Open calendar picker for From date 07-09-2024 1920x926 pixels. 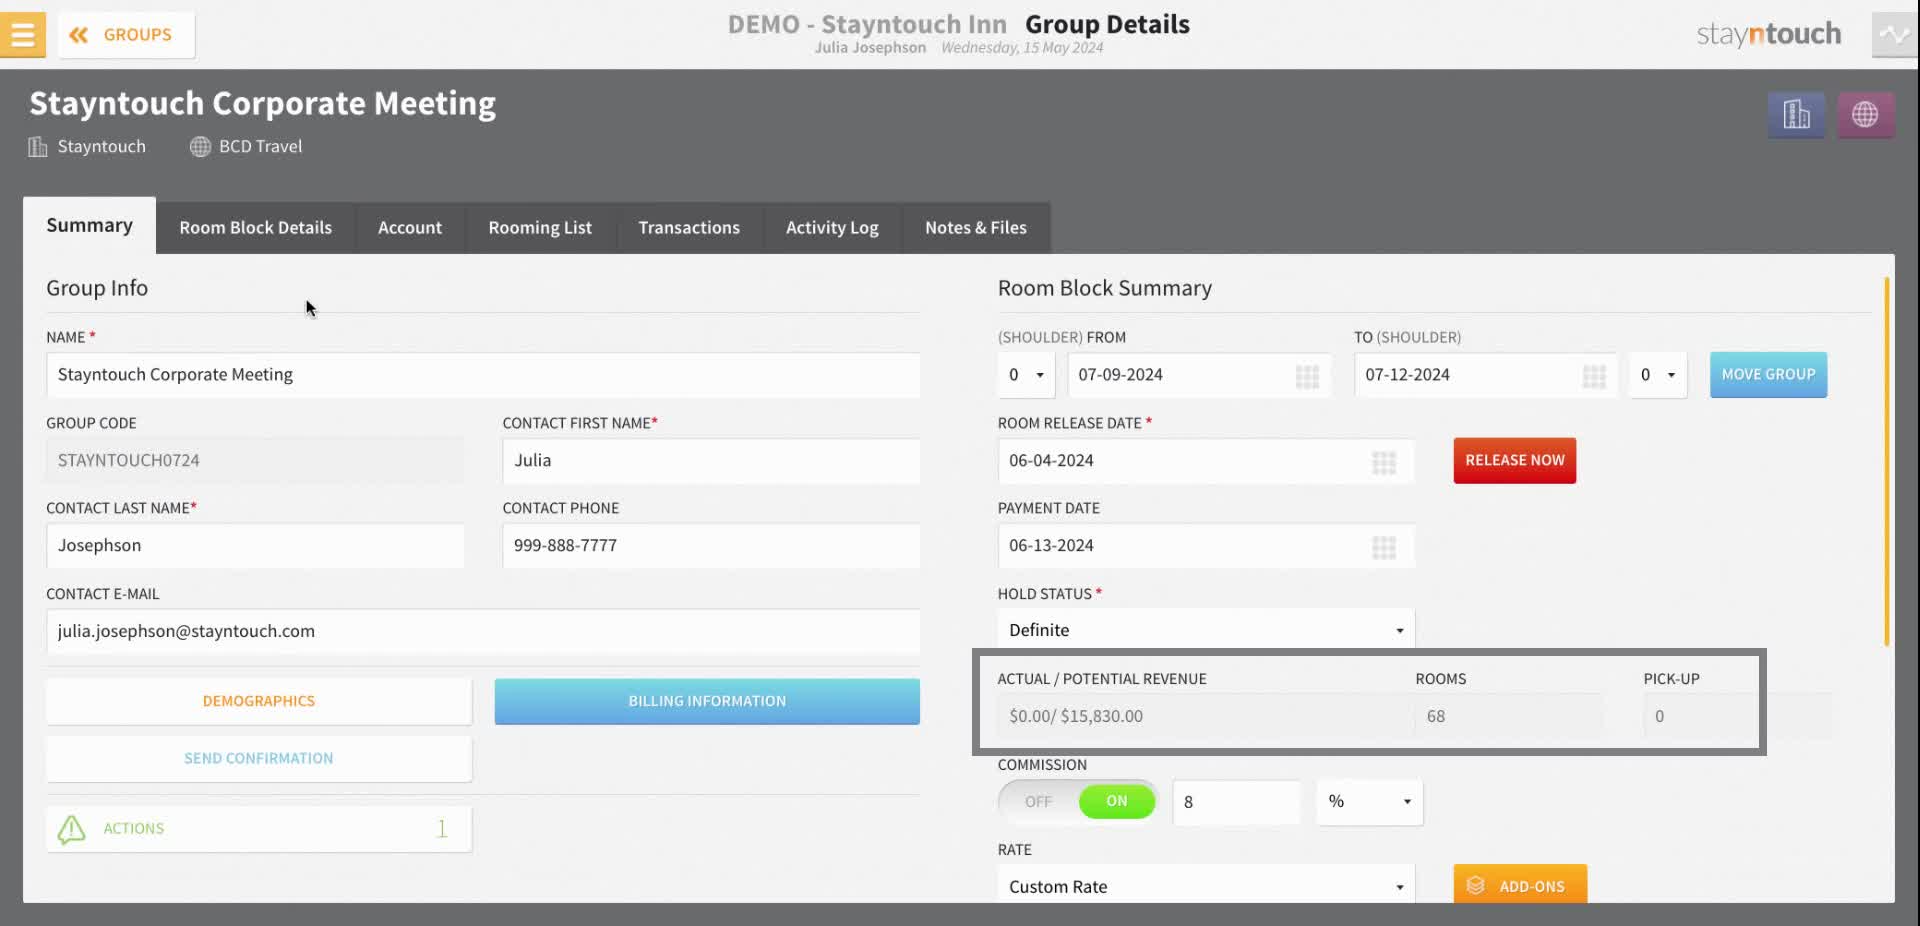1307,377
